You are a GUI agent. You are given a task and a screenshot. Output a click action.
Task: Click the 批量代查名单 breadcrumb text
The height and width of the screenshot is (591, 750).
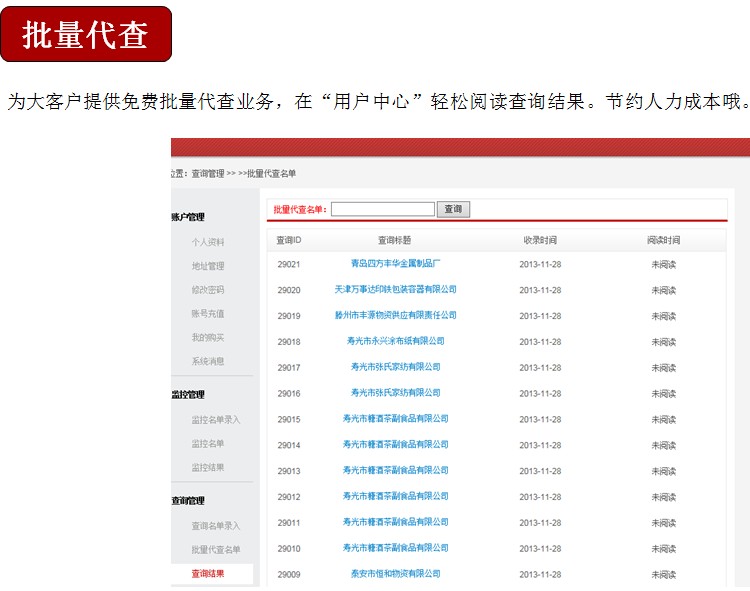pos(272,174)
